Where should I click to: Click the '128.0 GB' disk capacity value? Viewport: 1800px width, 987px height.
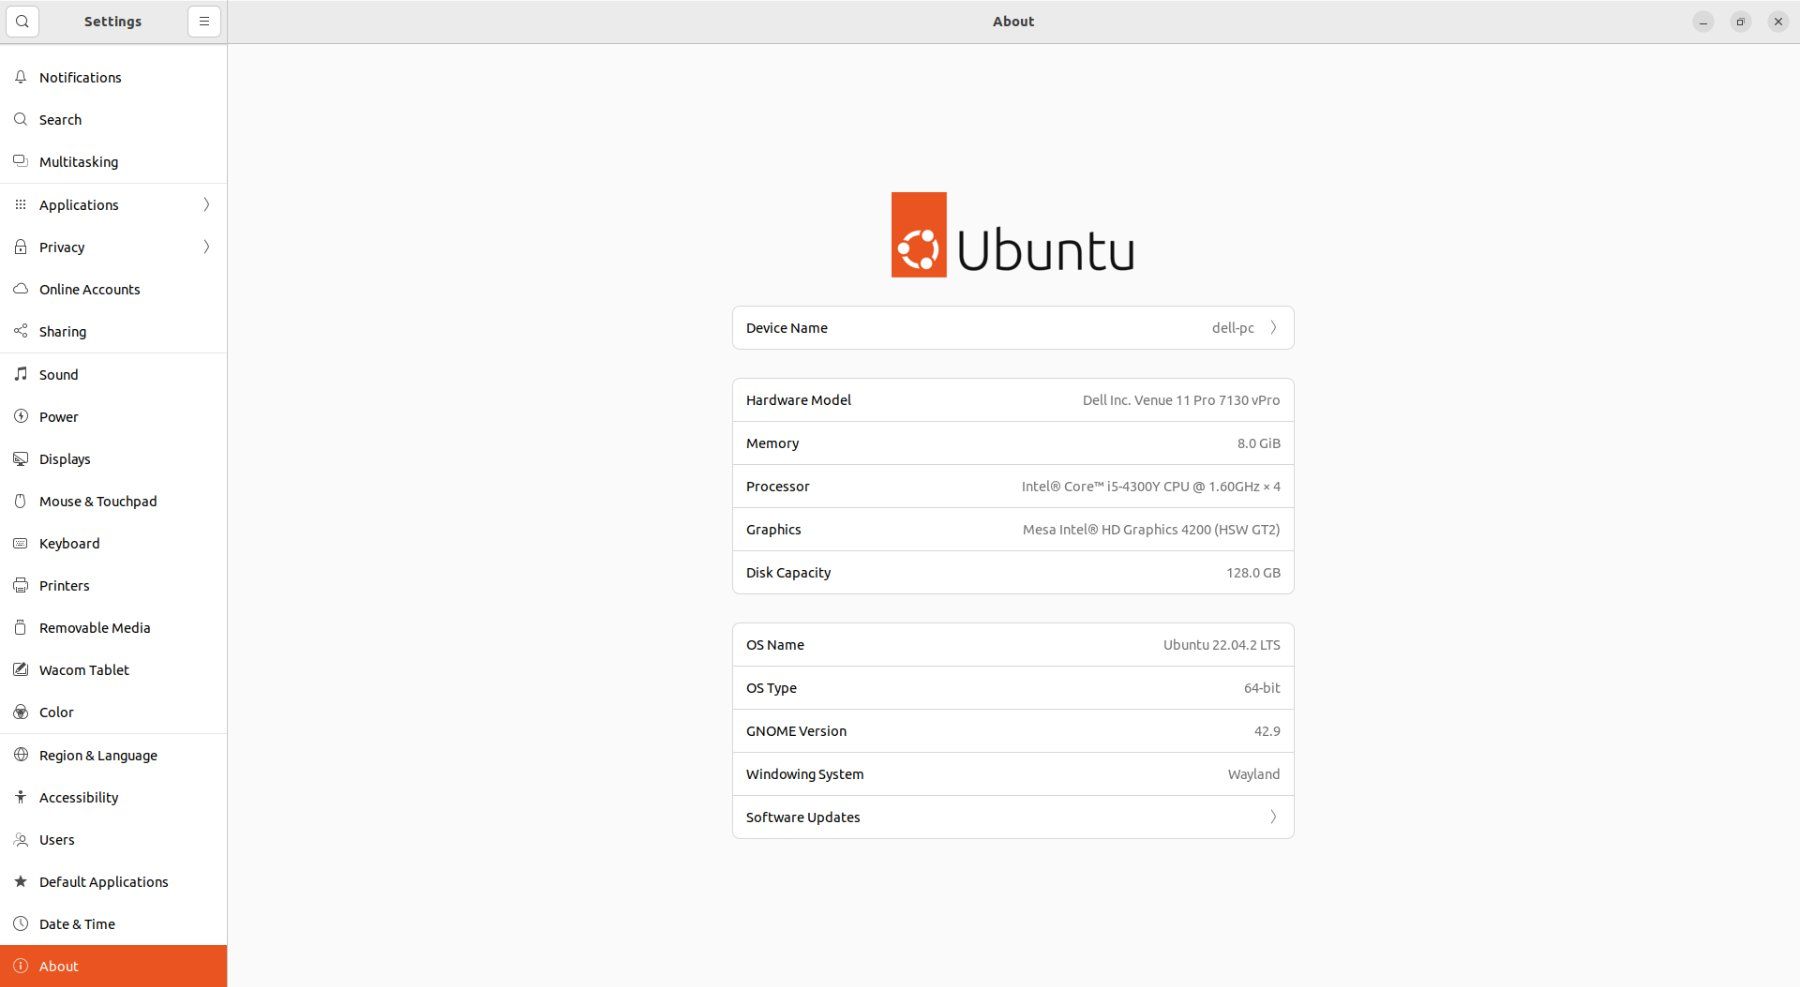click(1253, 573)
